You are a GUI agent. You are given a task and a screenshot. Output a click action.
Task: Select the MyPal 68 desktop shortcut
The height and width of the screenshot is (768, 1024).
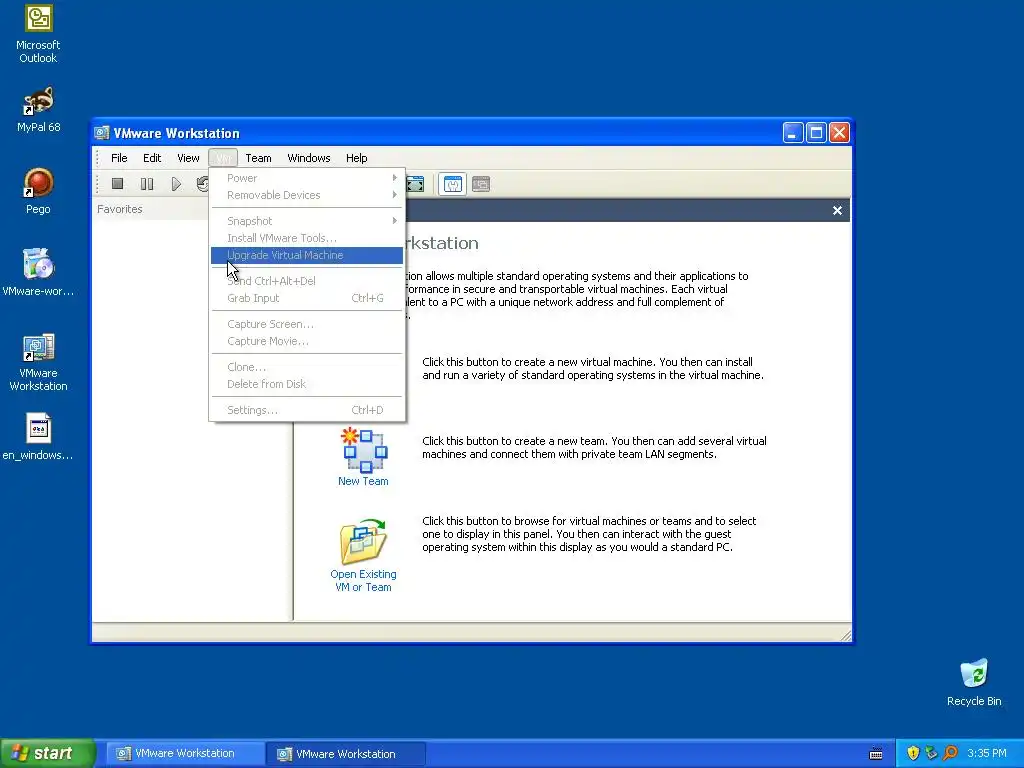39,101
